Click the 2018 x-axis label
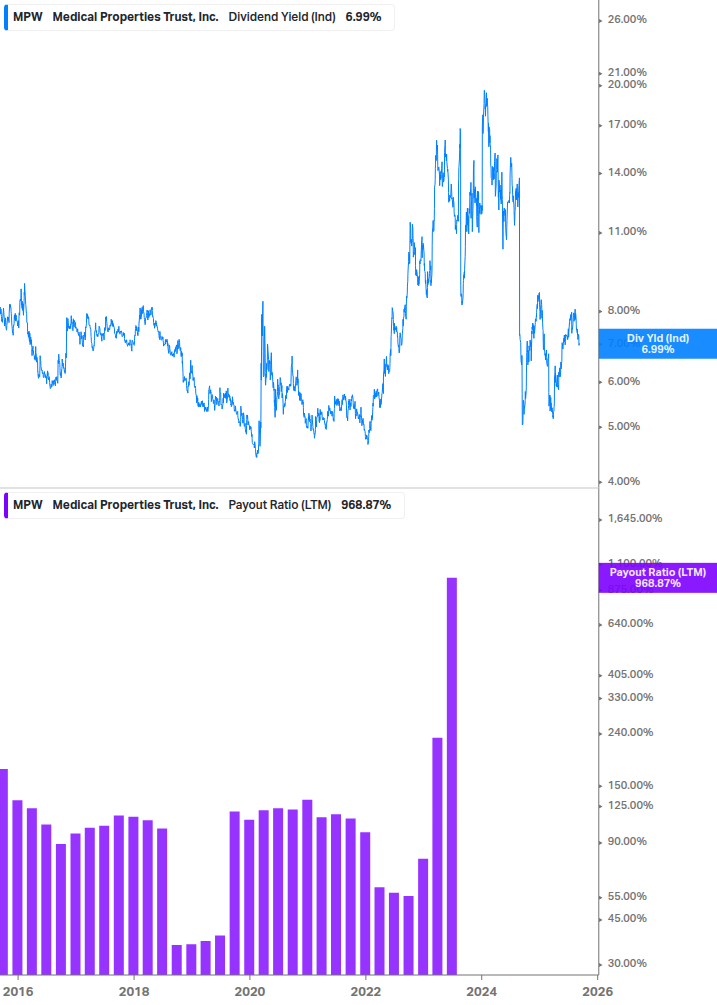The height and width of the screenshot is (1005, 717). [x=134, y=992]
